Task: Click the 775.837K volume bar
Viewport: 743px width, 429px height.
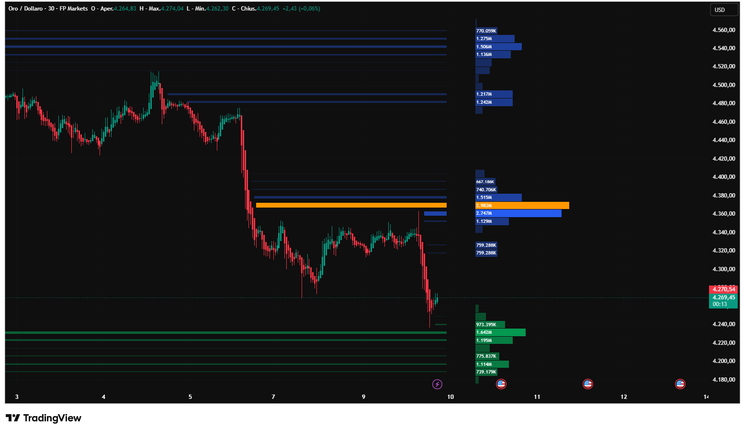Action: pos(487,356)
